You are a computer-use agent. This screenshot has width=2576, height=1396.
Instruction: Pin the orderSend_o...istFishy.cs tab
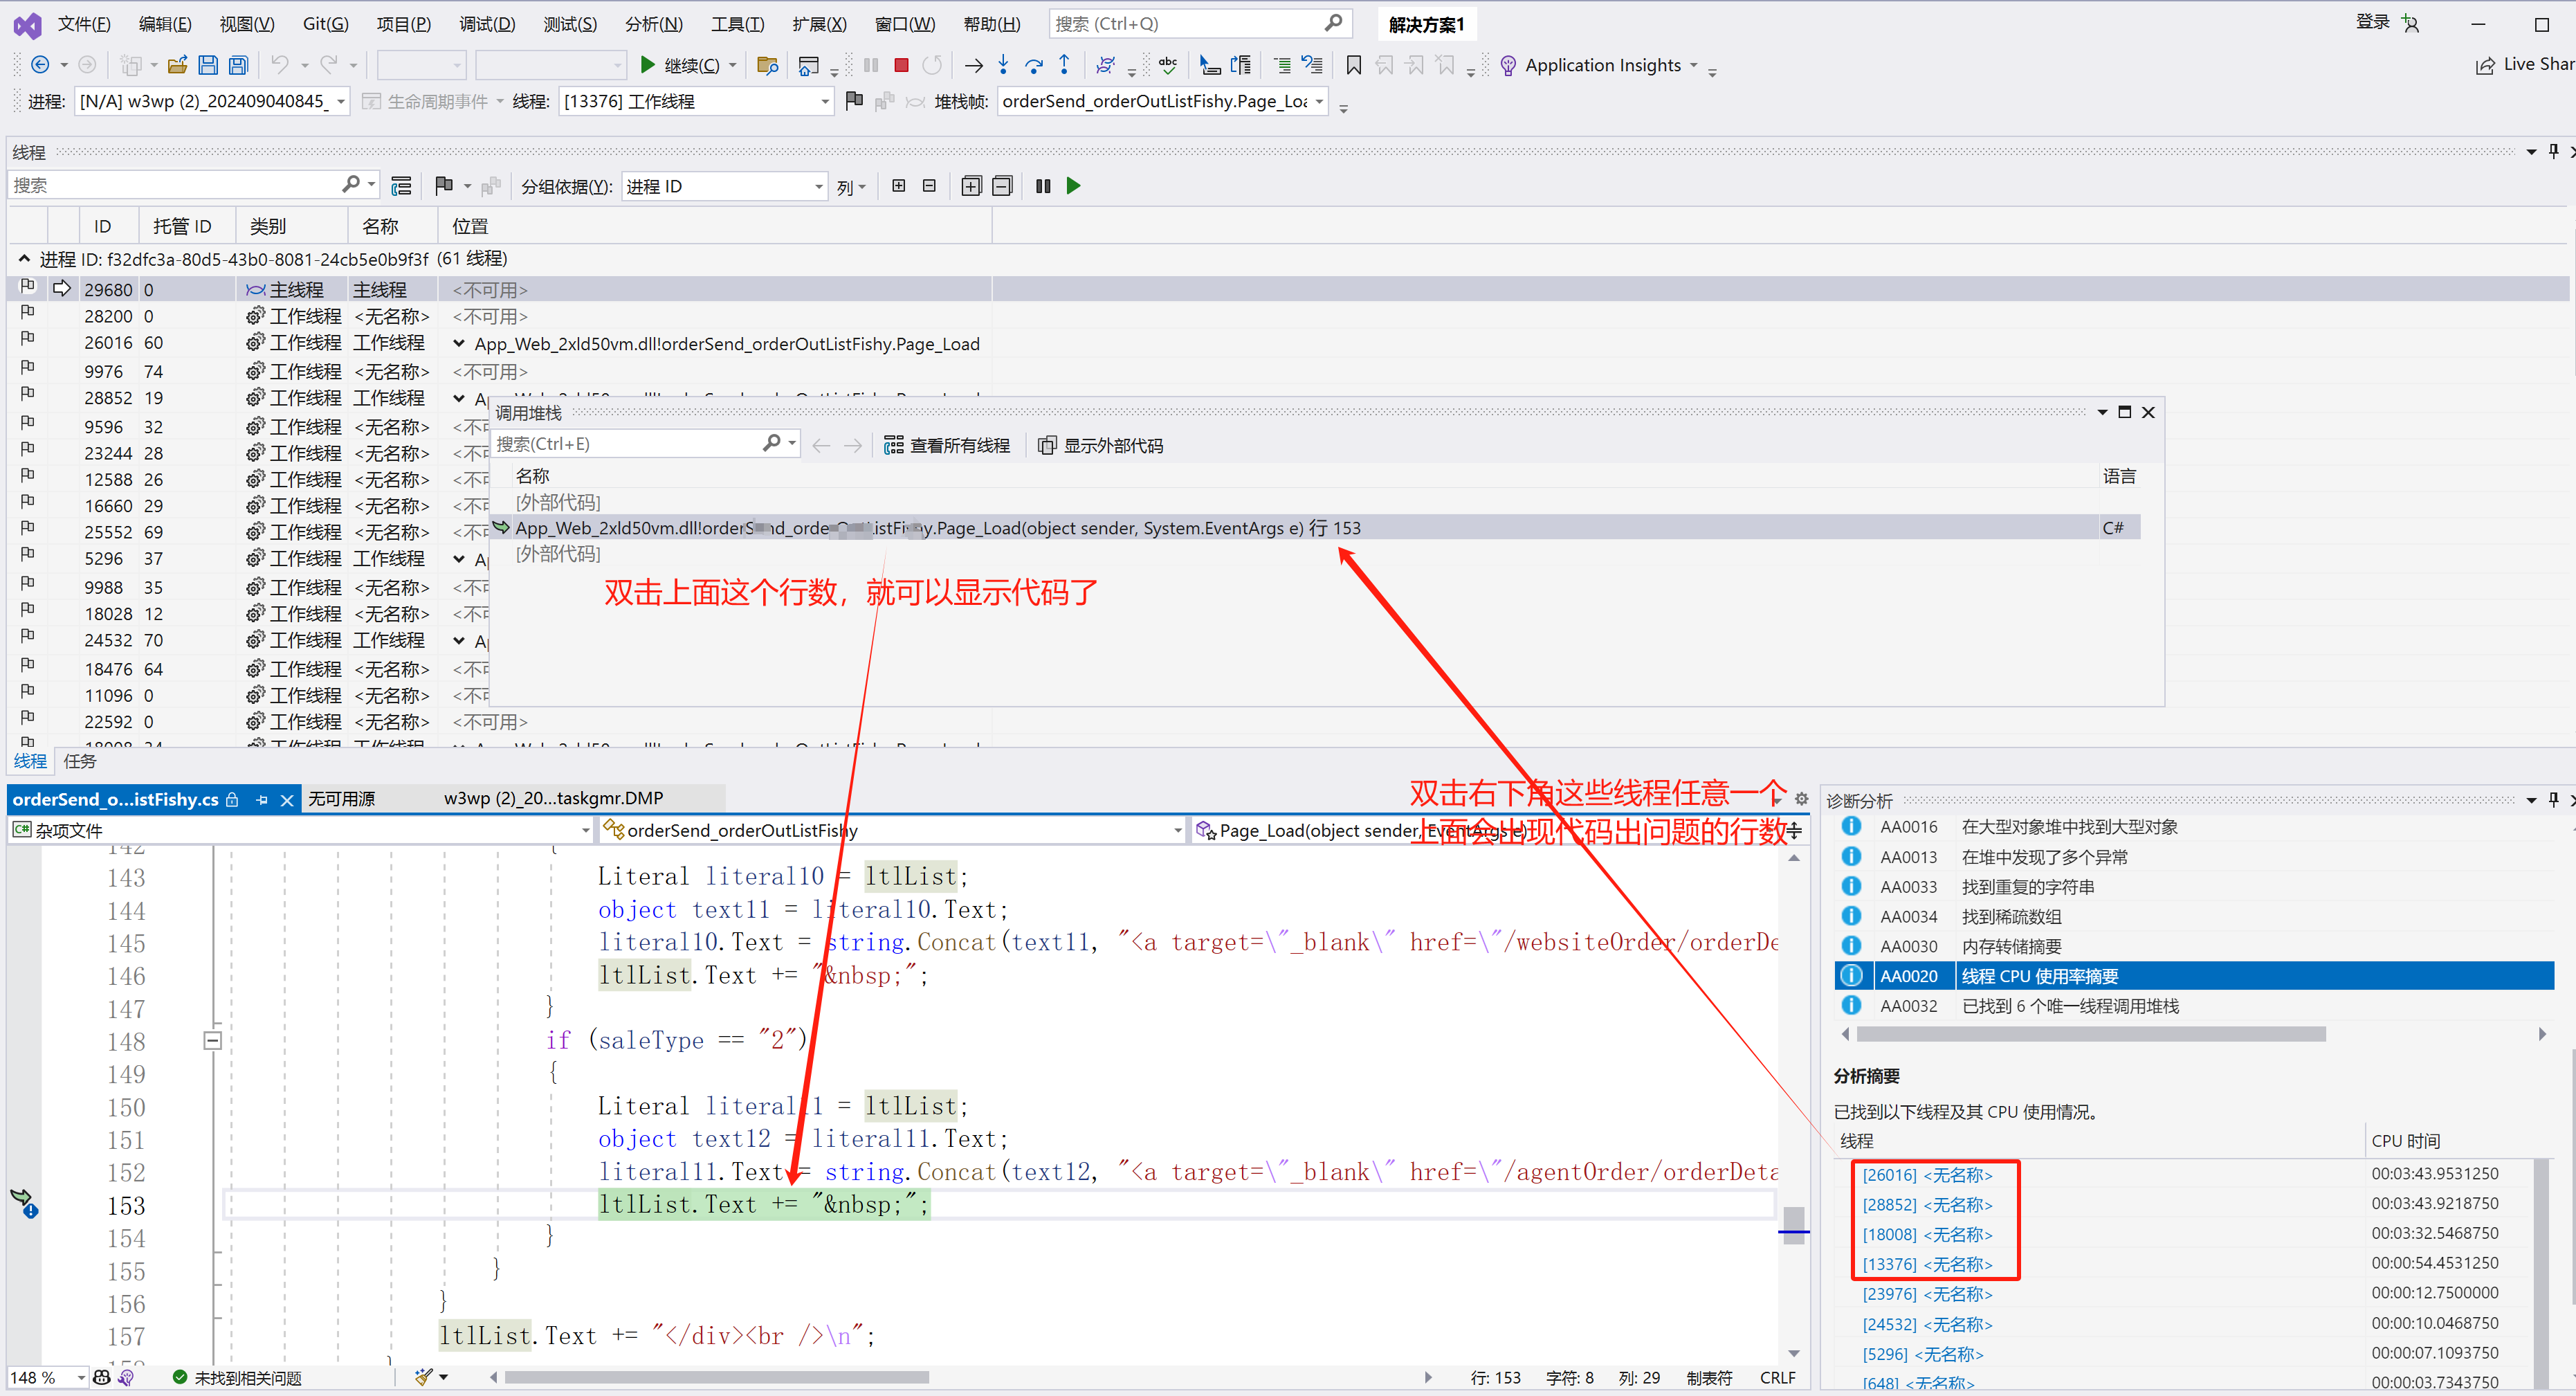262,799
